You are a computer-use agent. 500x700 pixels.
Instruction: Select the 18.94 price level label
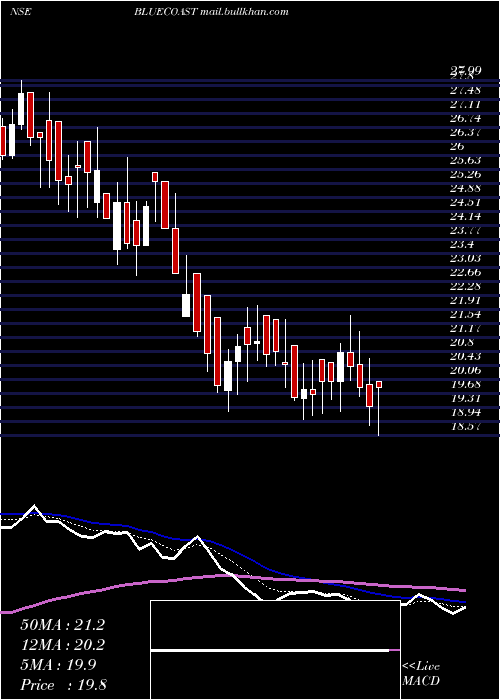466,412
